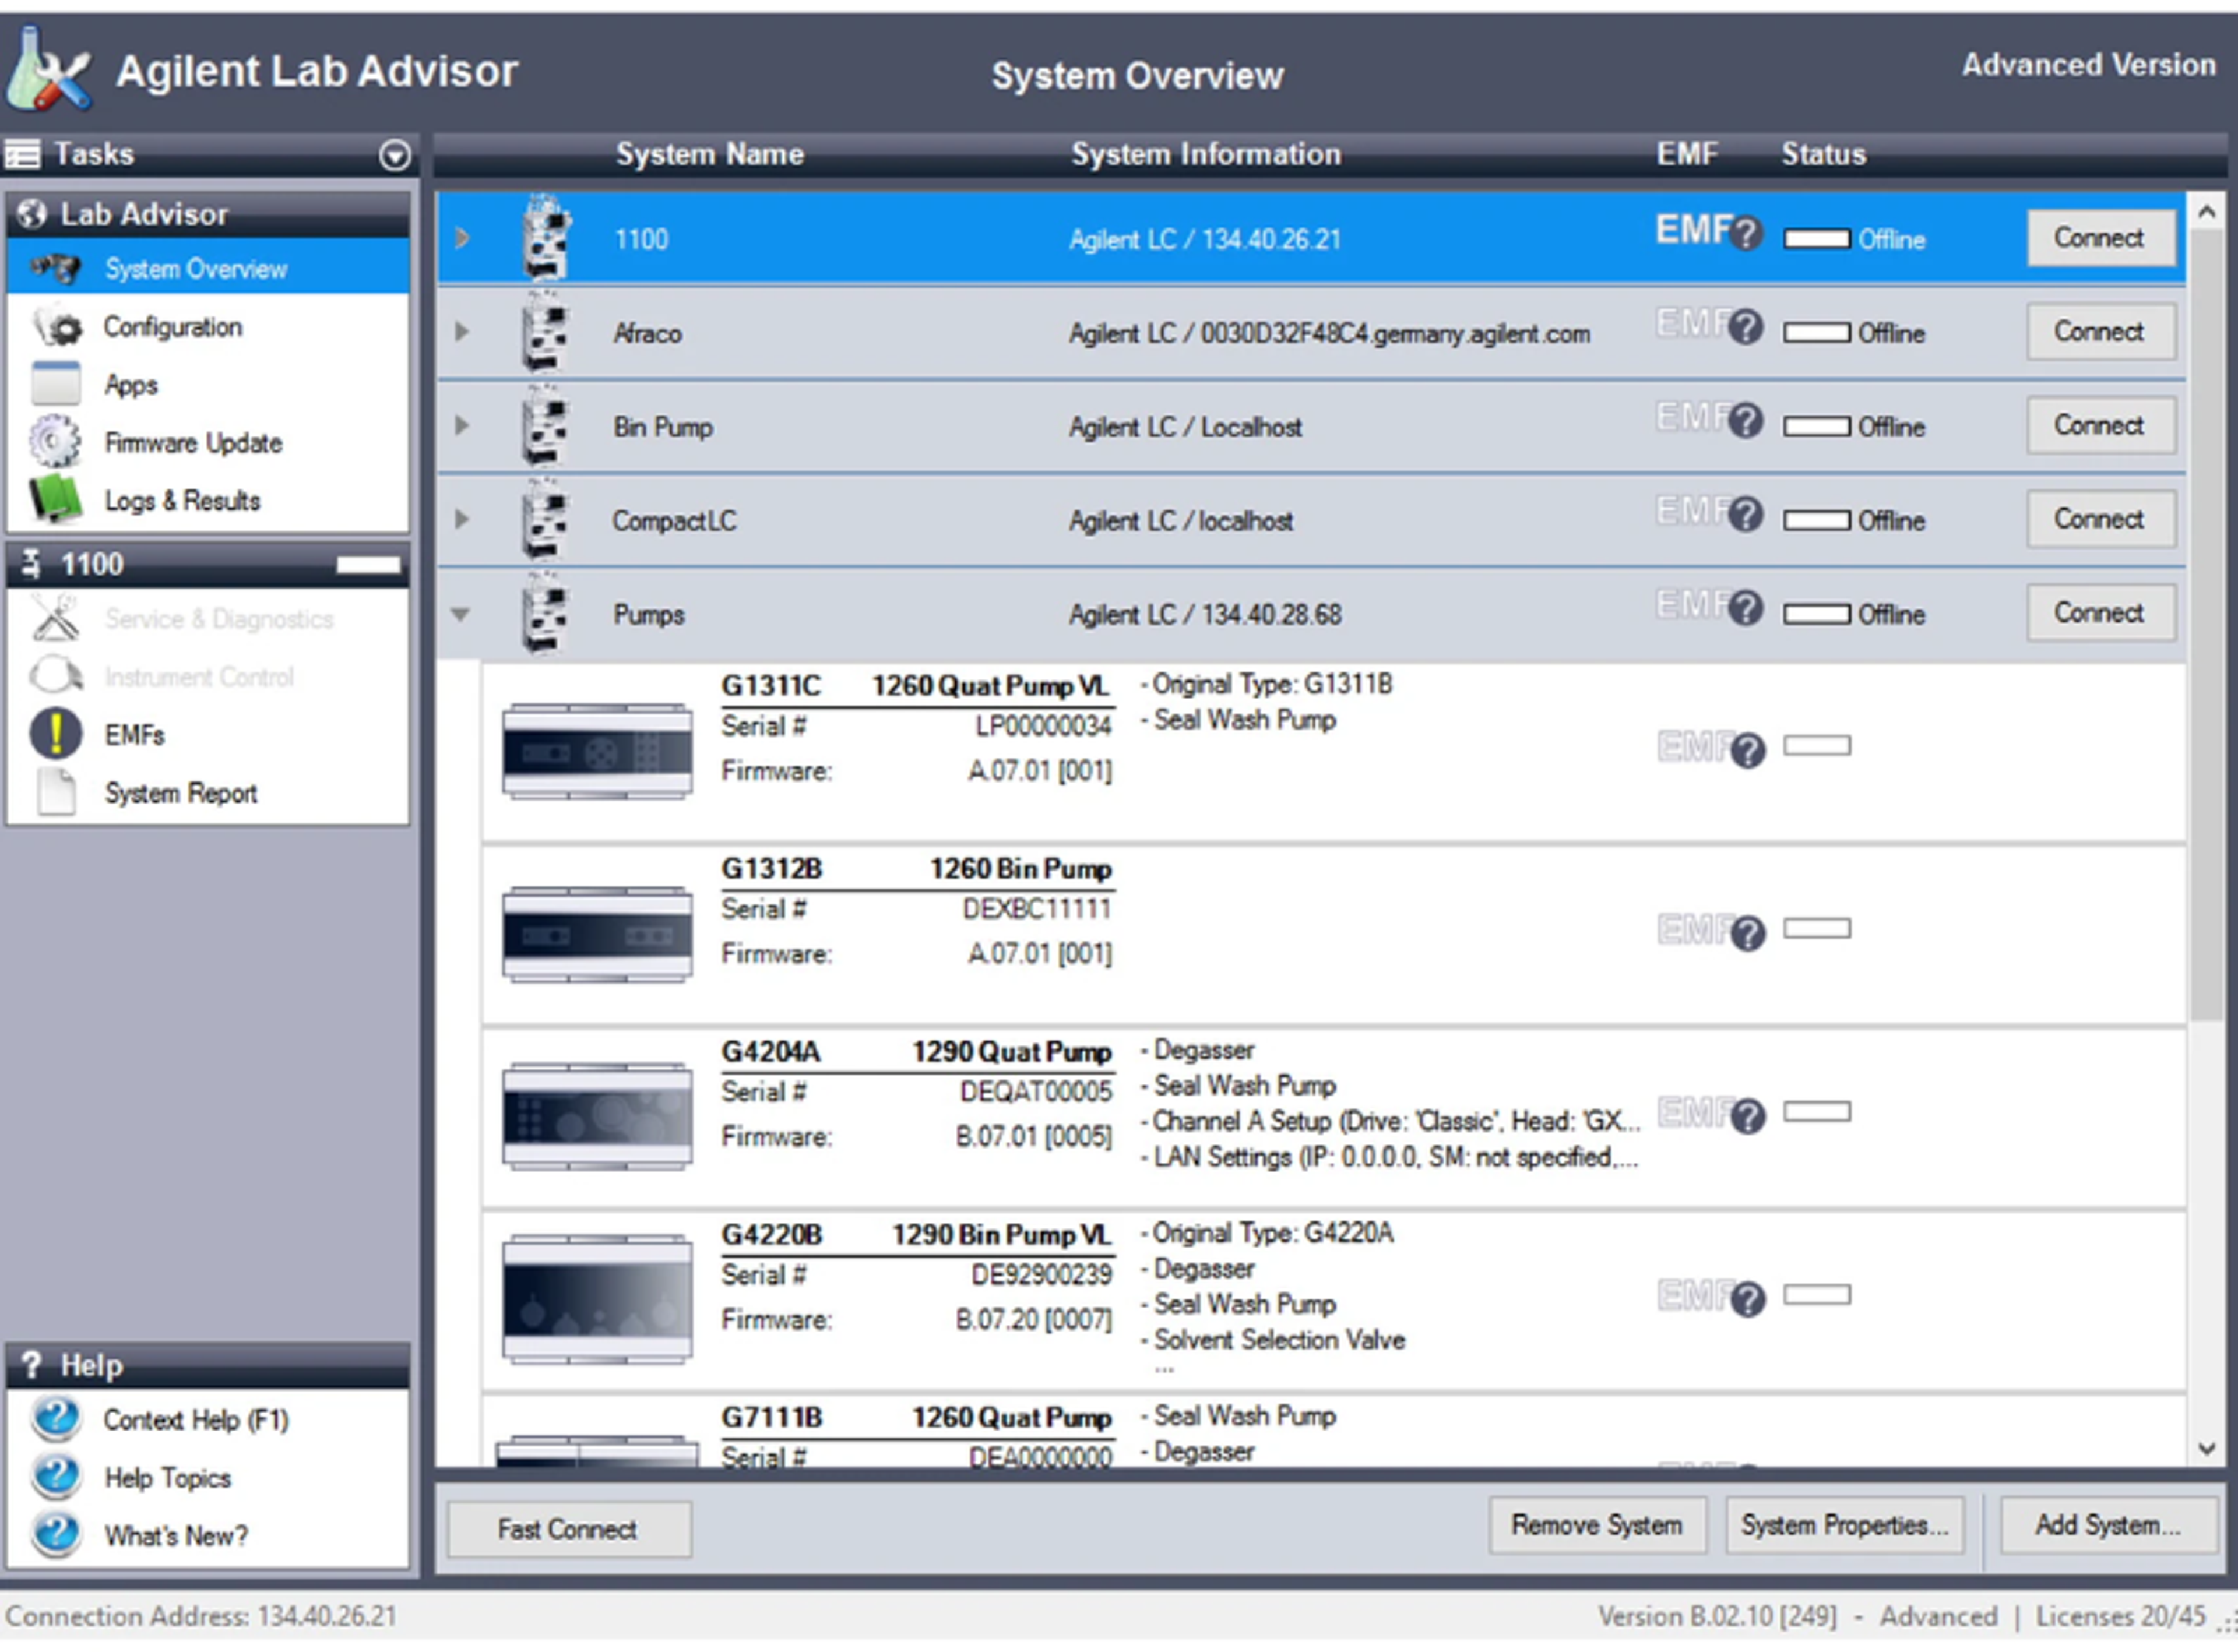Click EMF help icon for Afraco system
The height and width of the screenshot is (1652, 2238).
(x=1746, y=328)
